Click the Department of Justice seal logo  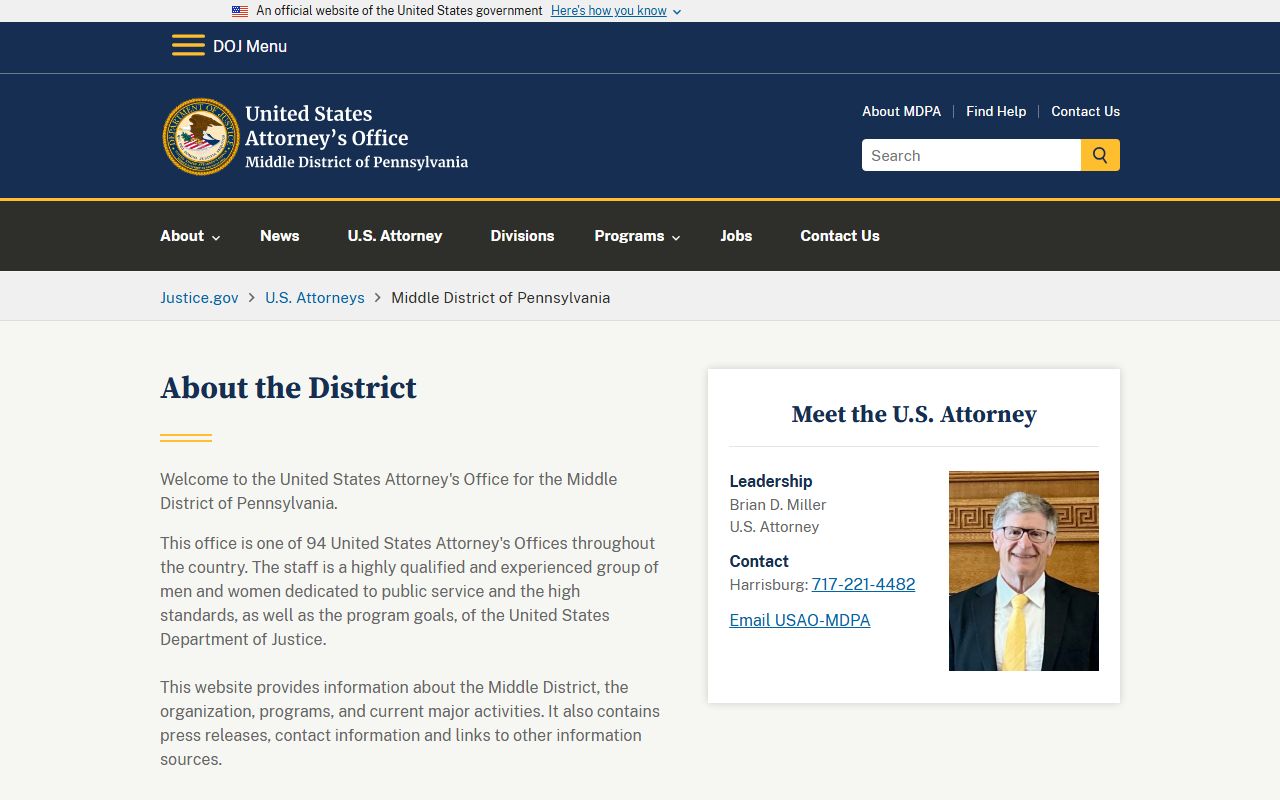click(201, 137)
